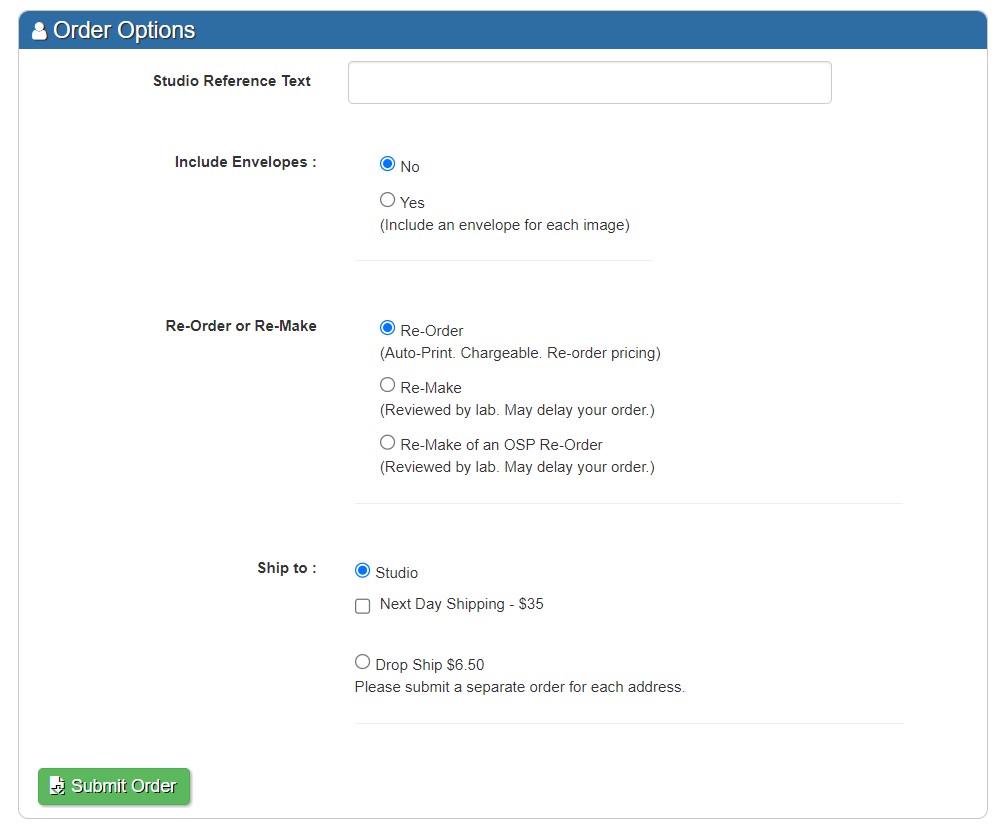Screen dimensions: 998x826
Task: Click the Studio Reference Text label
Action: tap(232, 81)
